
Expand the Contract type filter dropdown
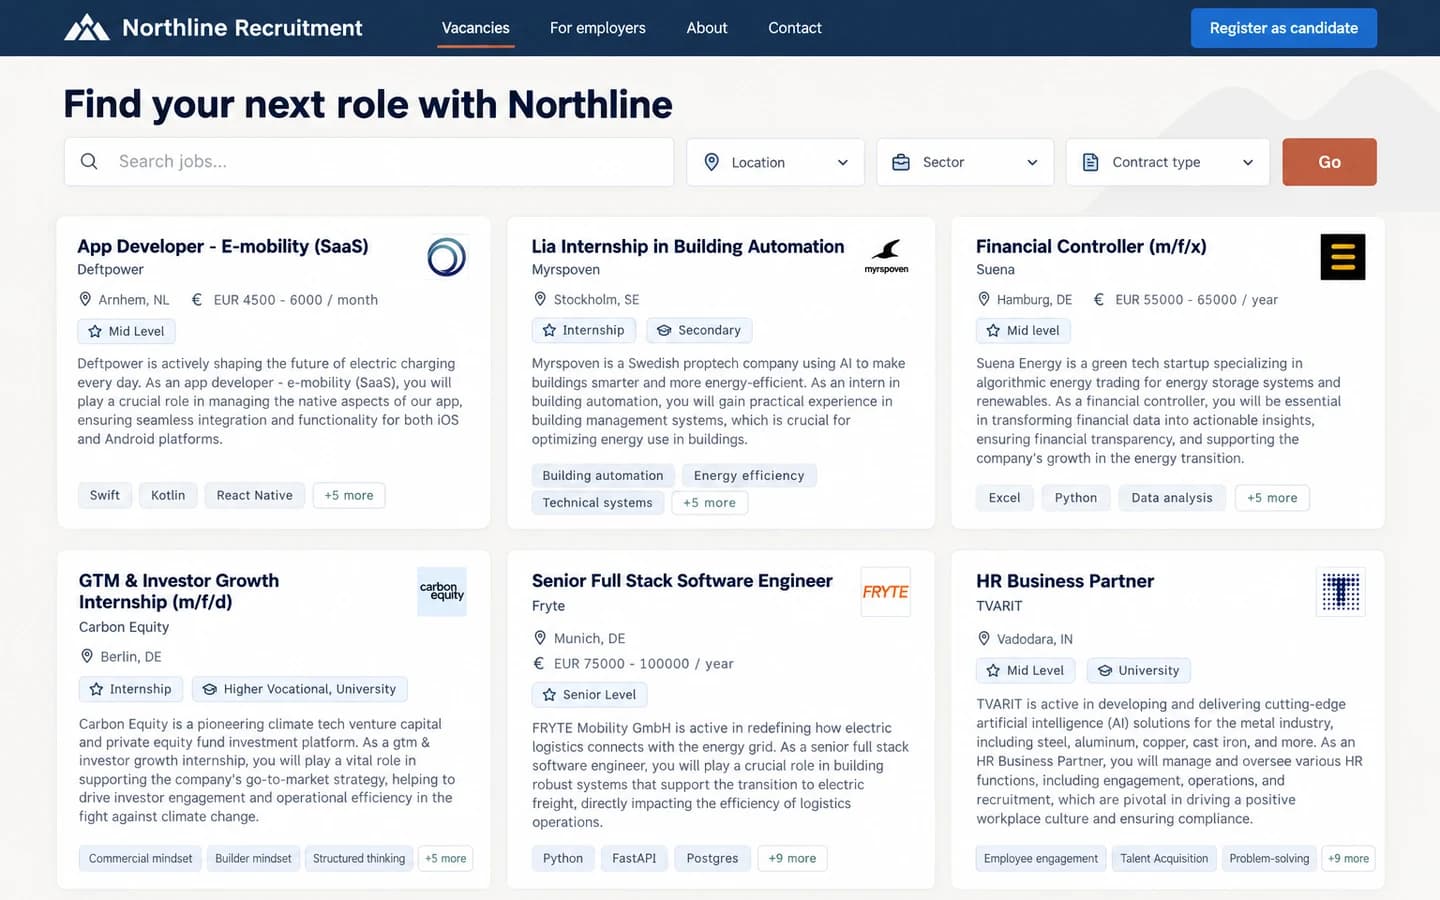click(x=1168, y=162)
